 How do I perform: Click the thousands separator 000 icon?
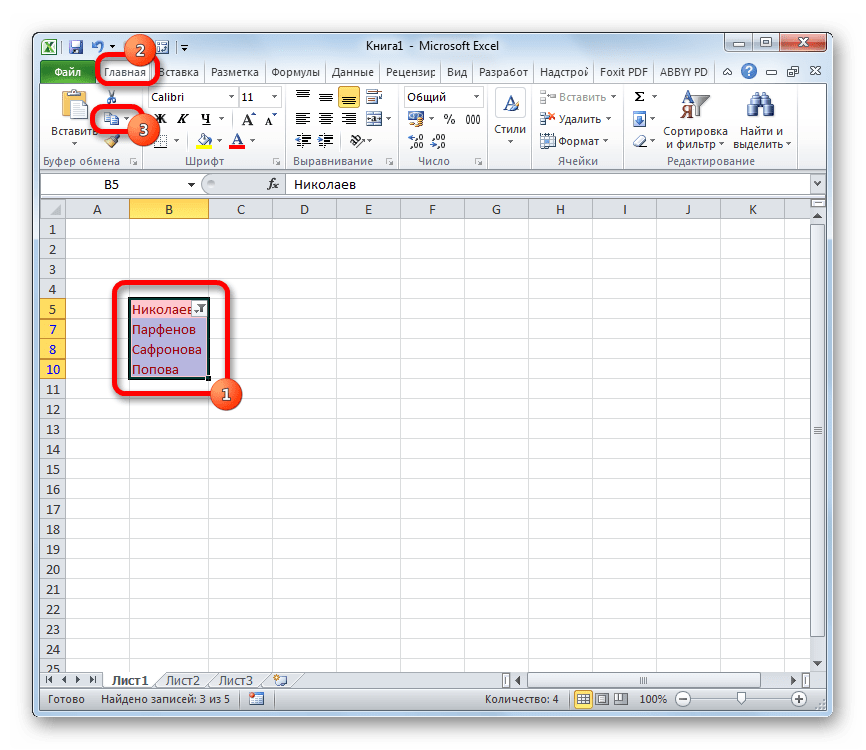[473, 119]
